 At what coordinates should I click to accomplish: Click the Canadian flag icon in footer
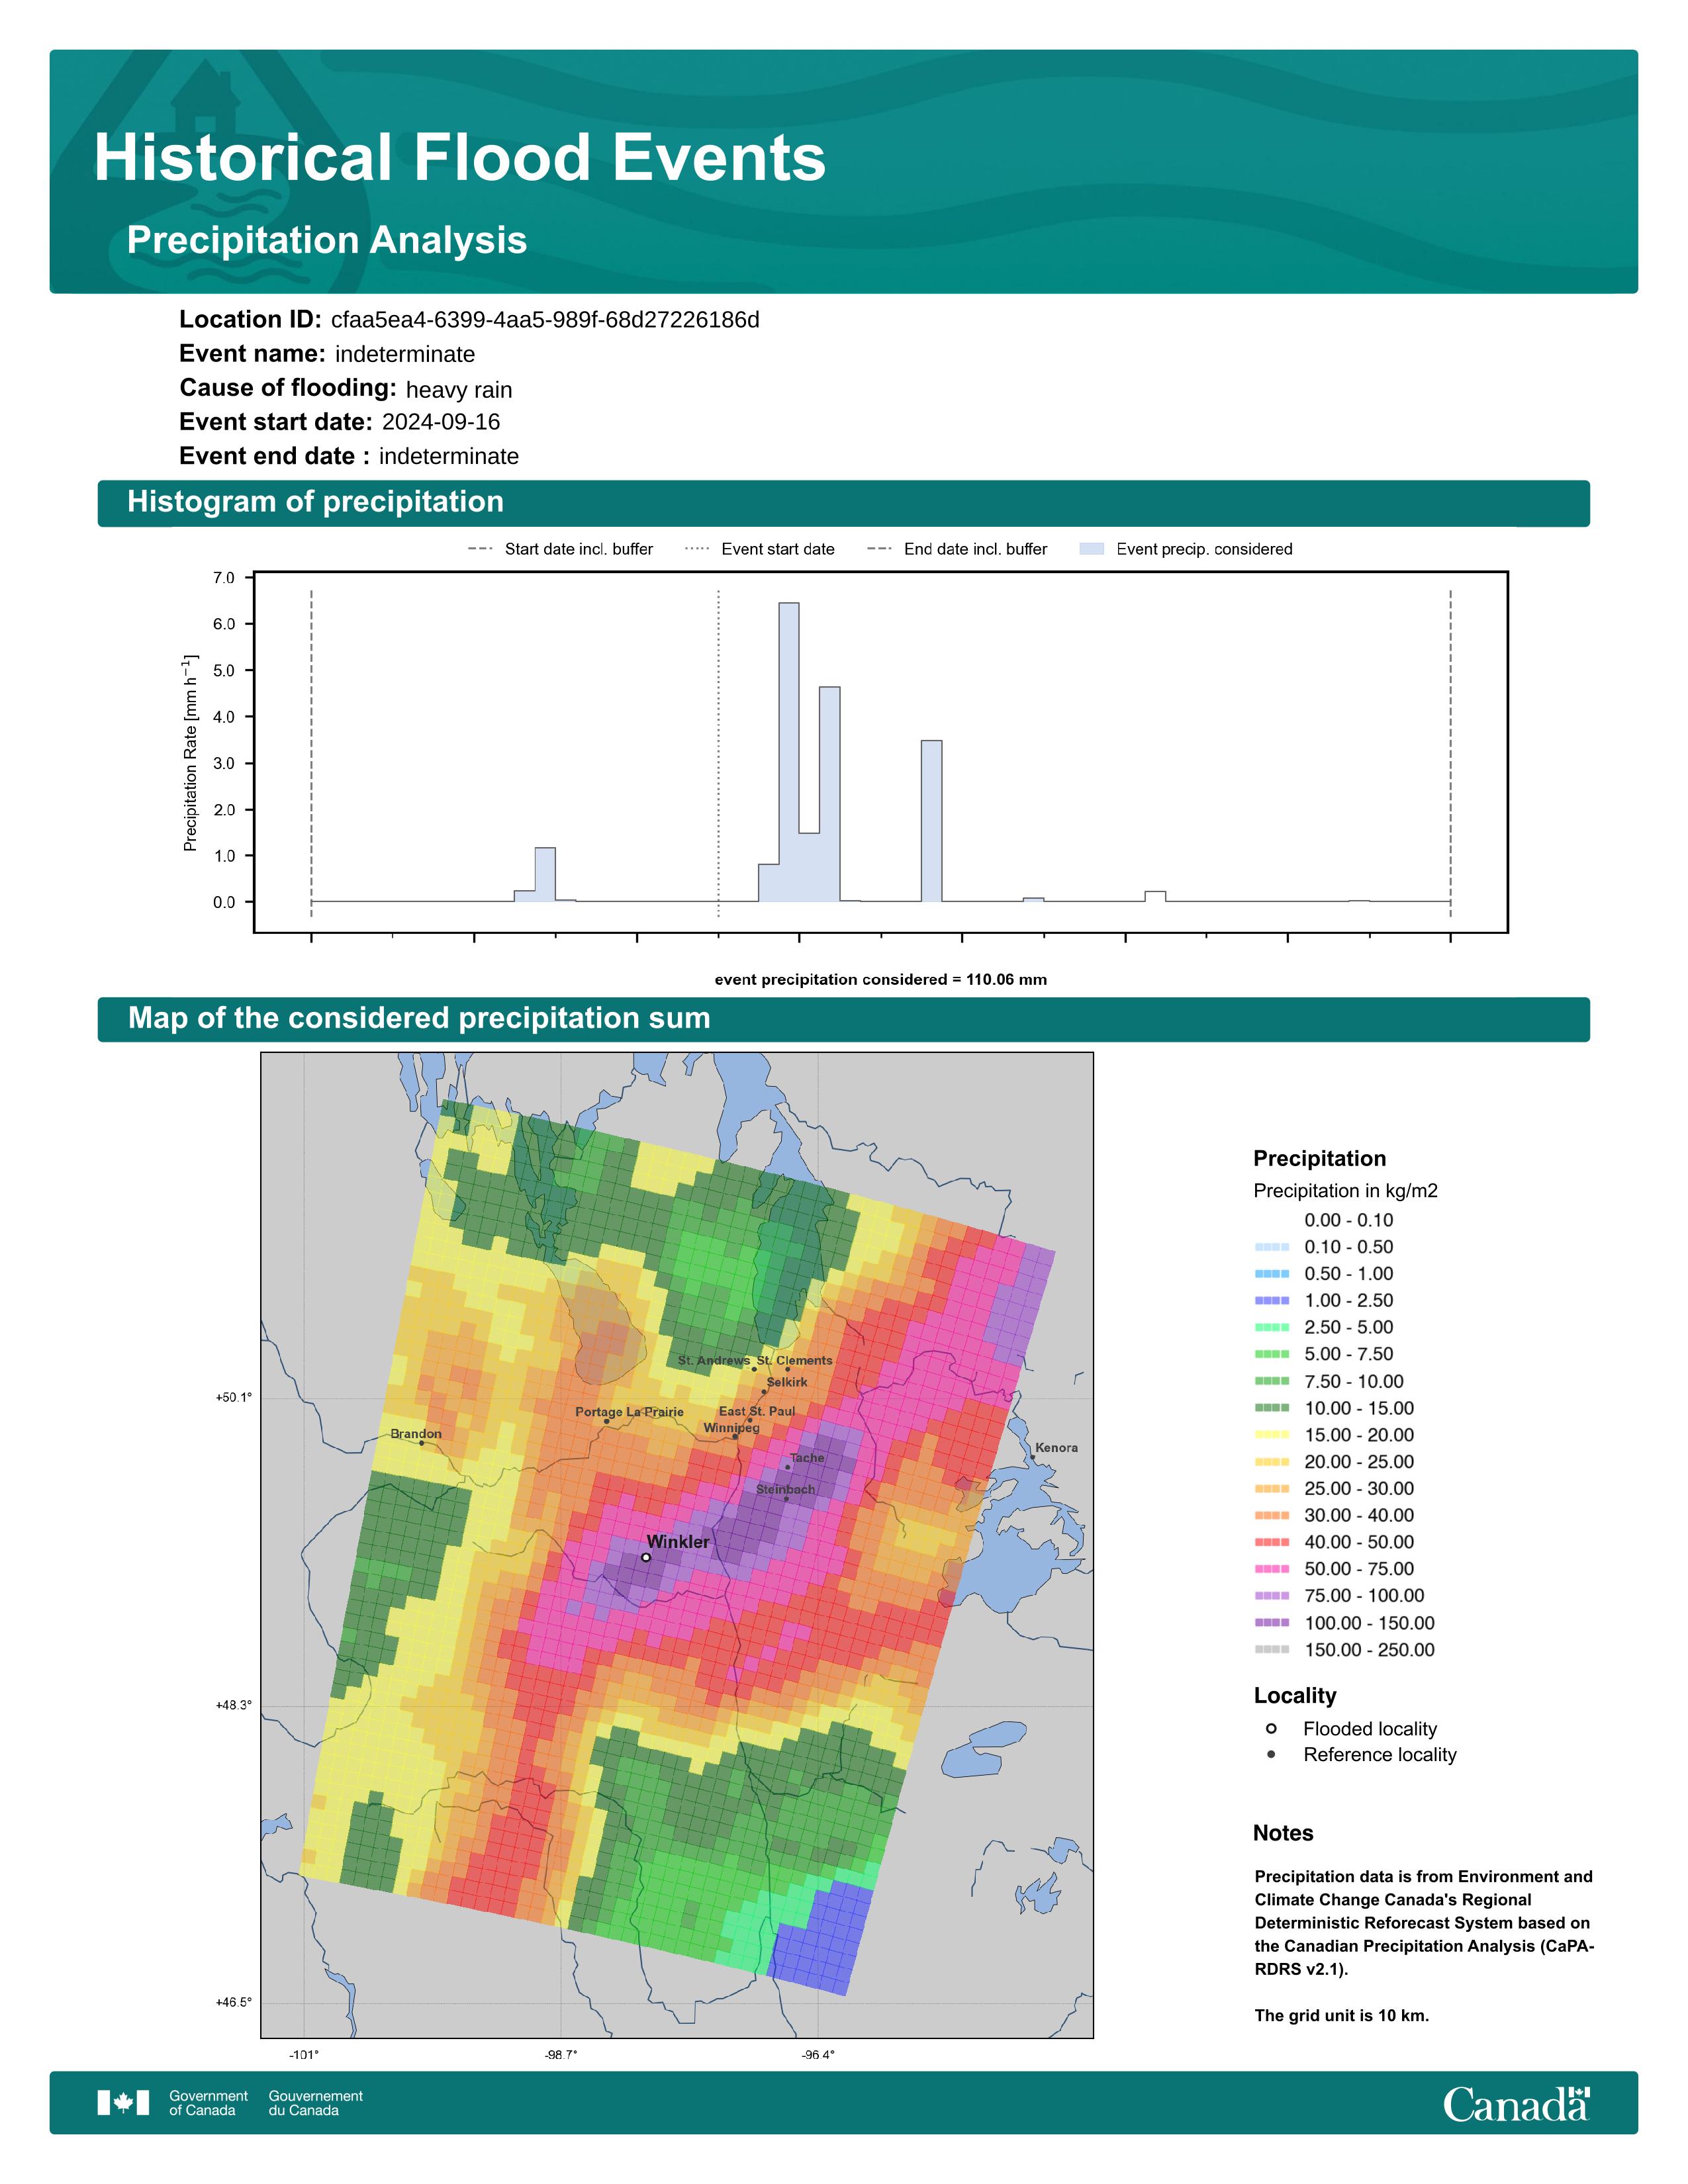pos(123,2102)
